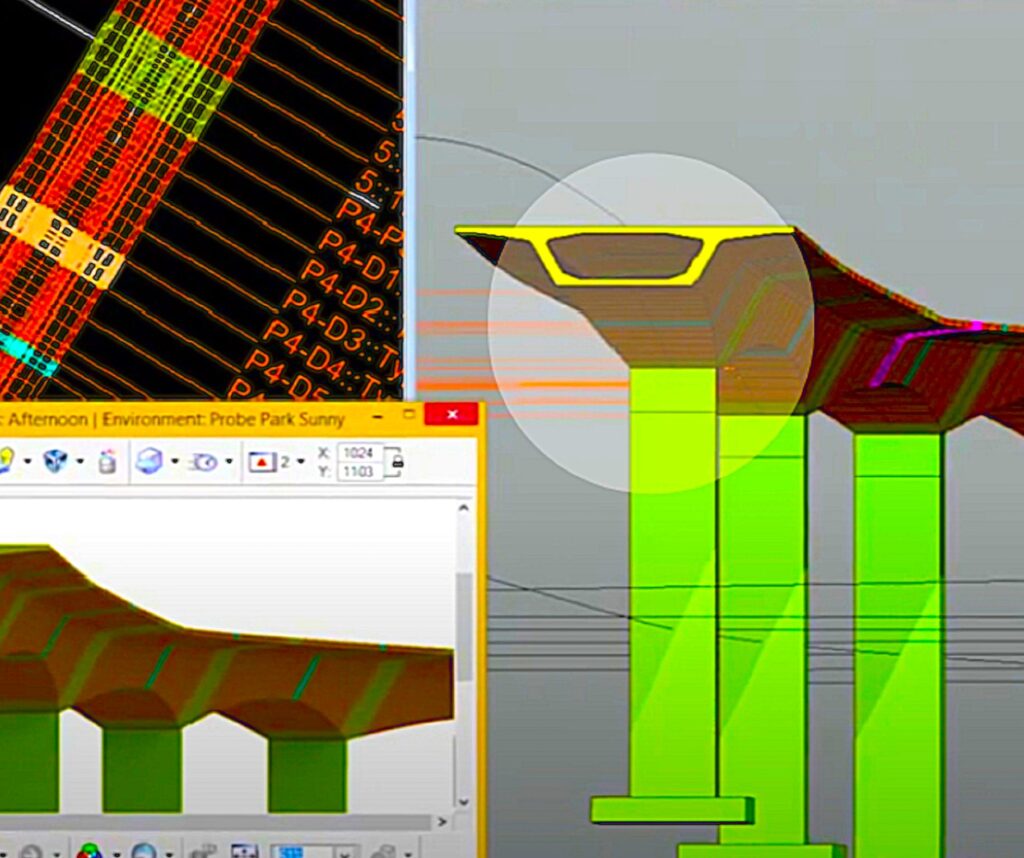Expand dropdown next to blue render icon

tap(174, 462)
